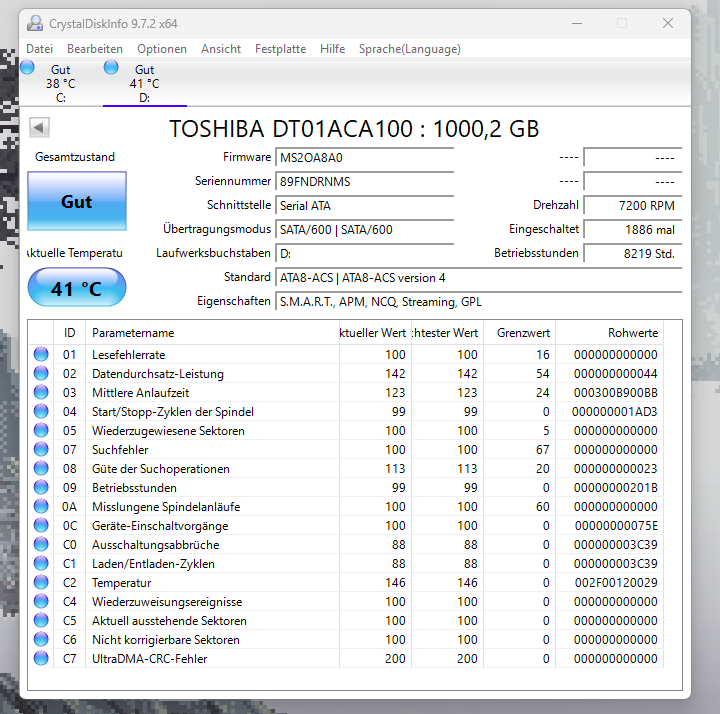The height and width of the screenshot is (714, 720).
Task: Click the Übertragungsmodus field SATA/600
Action: [x=365, y=229]
